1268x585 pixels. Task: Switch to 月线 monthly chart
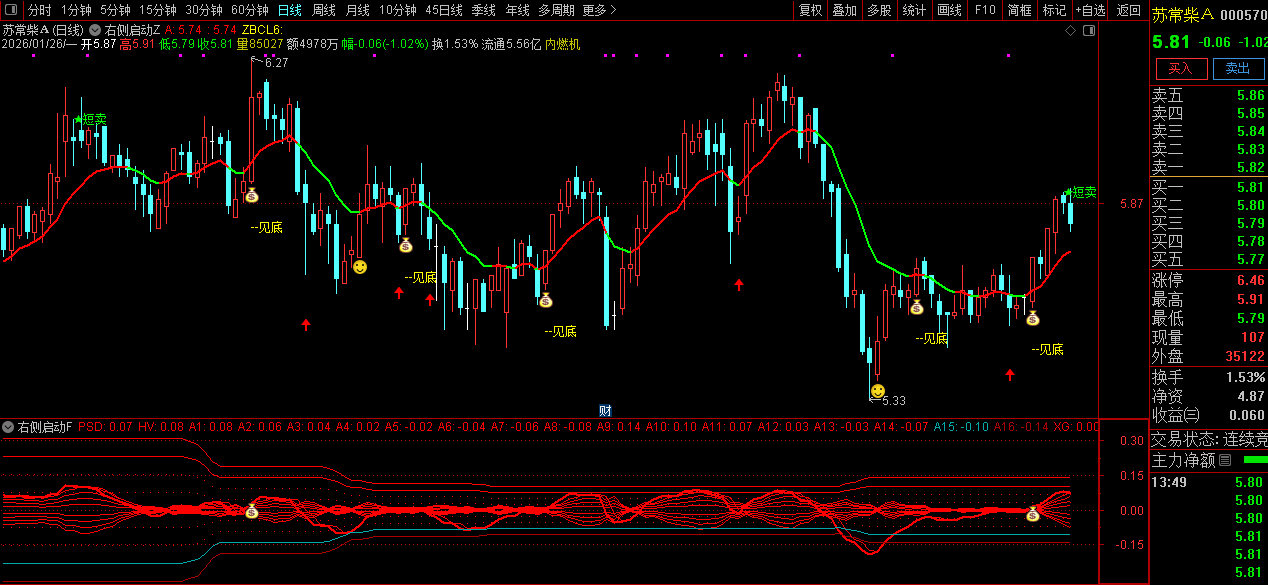pos(357,10)
